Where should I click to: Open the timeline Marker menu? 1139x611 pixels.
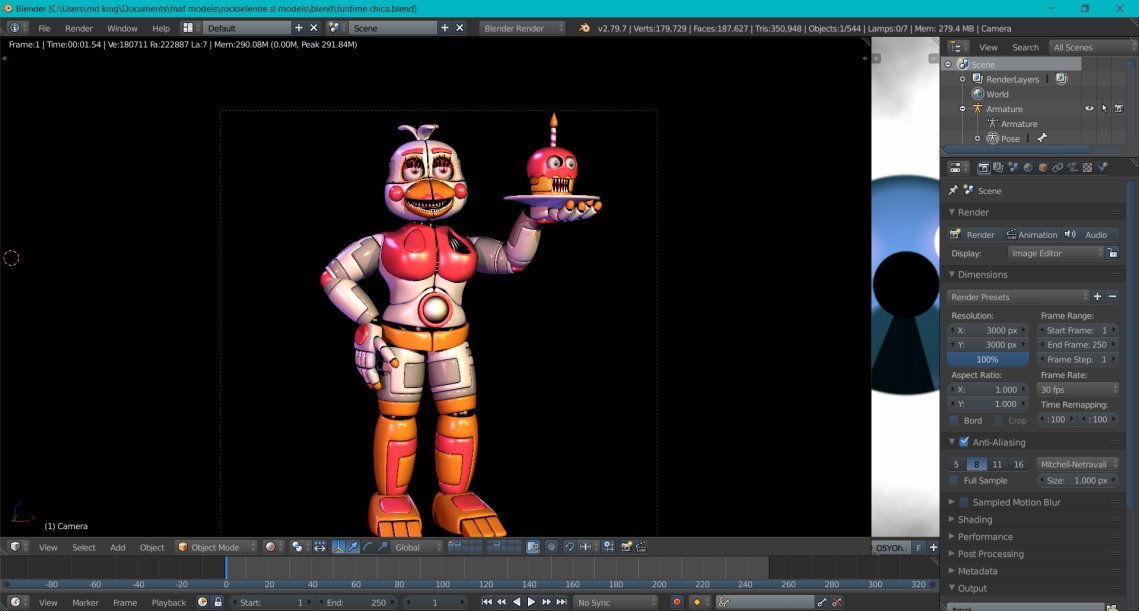click(x=85, y=602)
